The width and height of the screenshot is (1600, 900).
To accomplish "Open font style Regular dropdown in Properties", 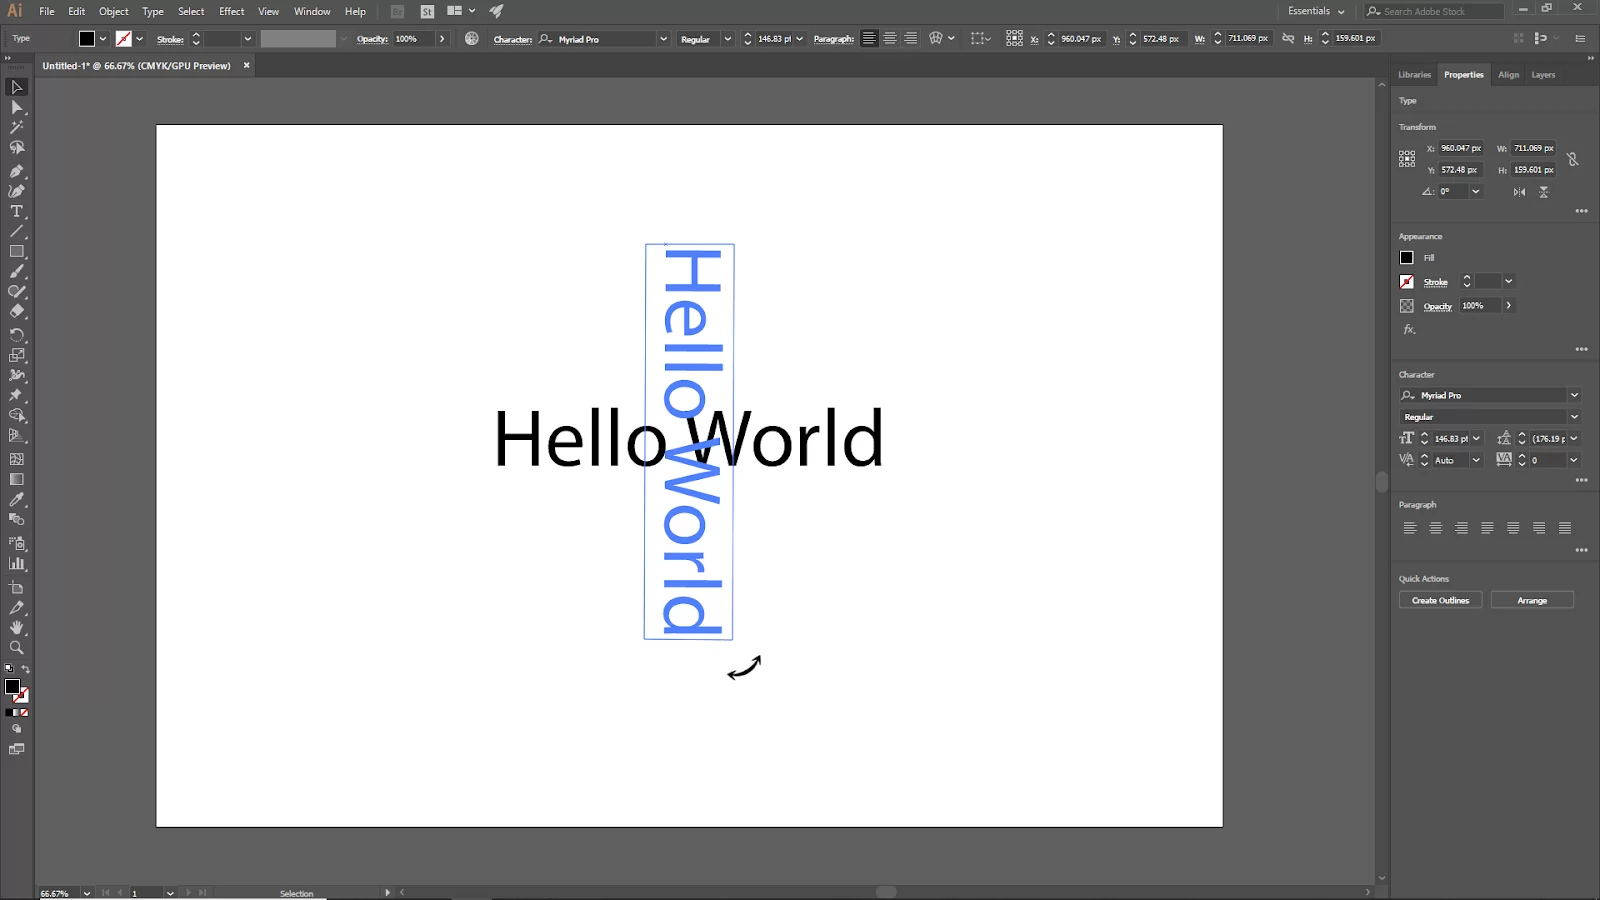I will pyautogui.click(x=1574, y=417).
